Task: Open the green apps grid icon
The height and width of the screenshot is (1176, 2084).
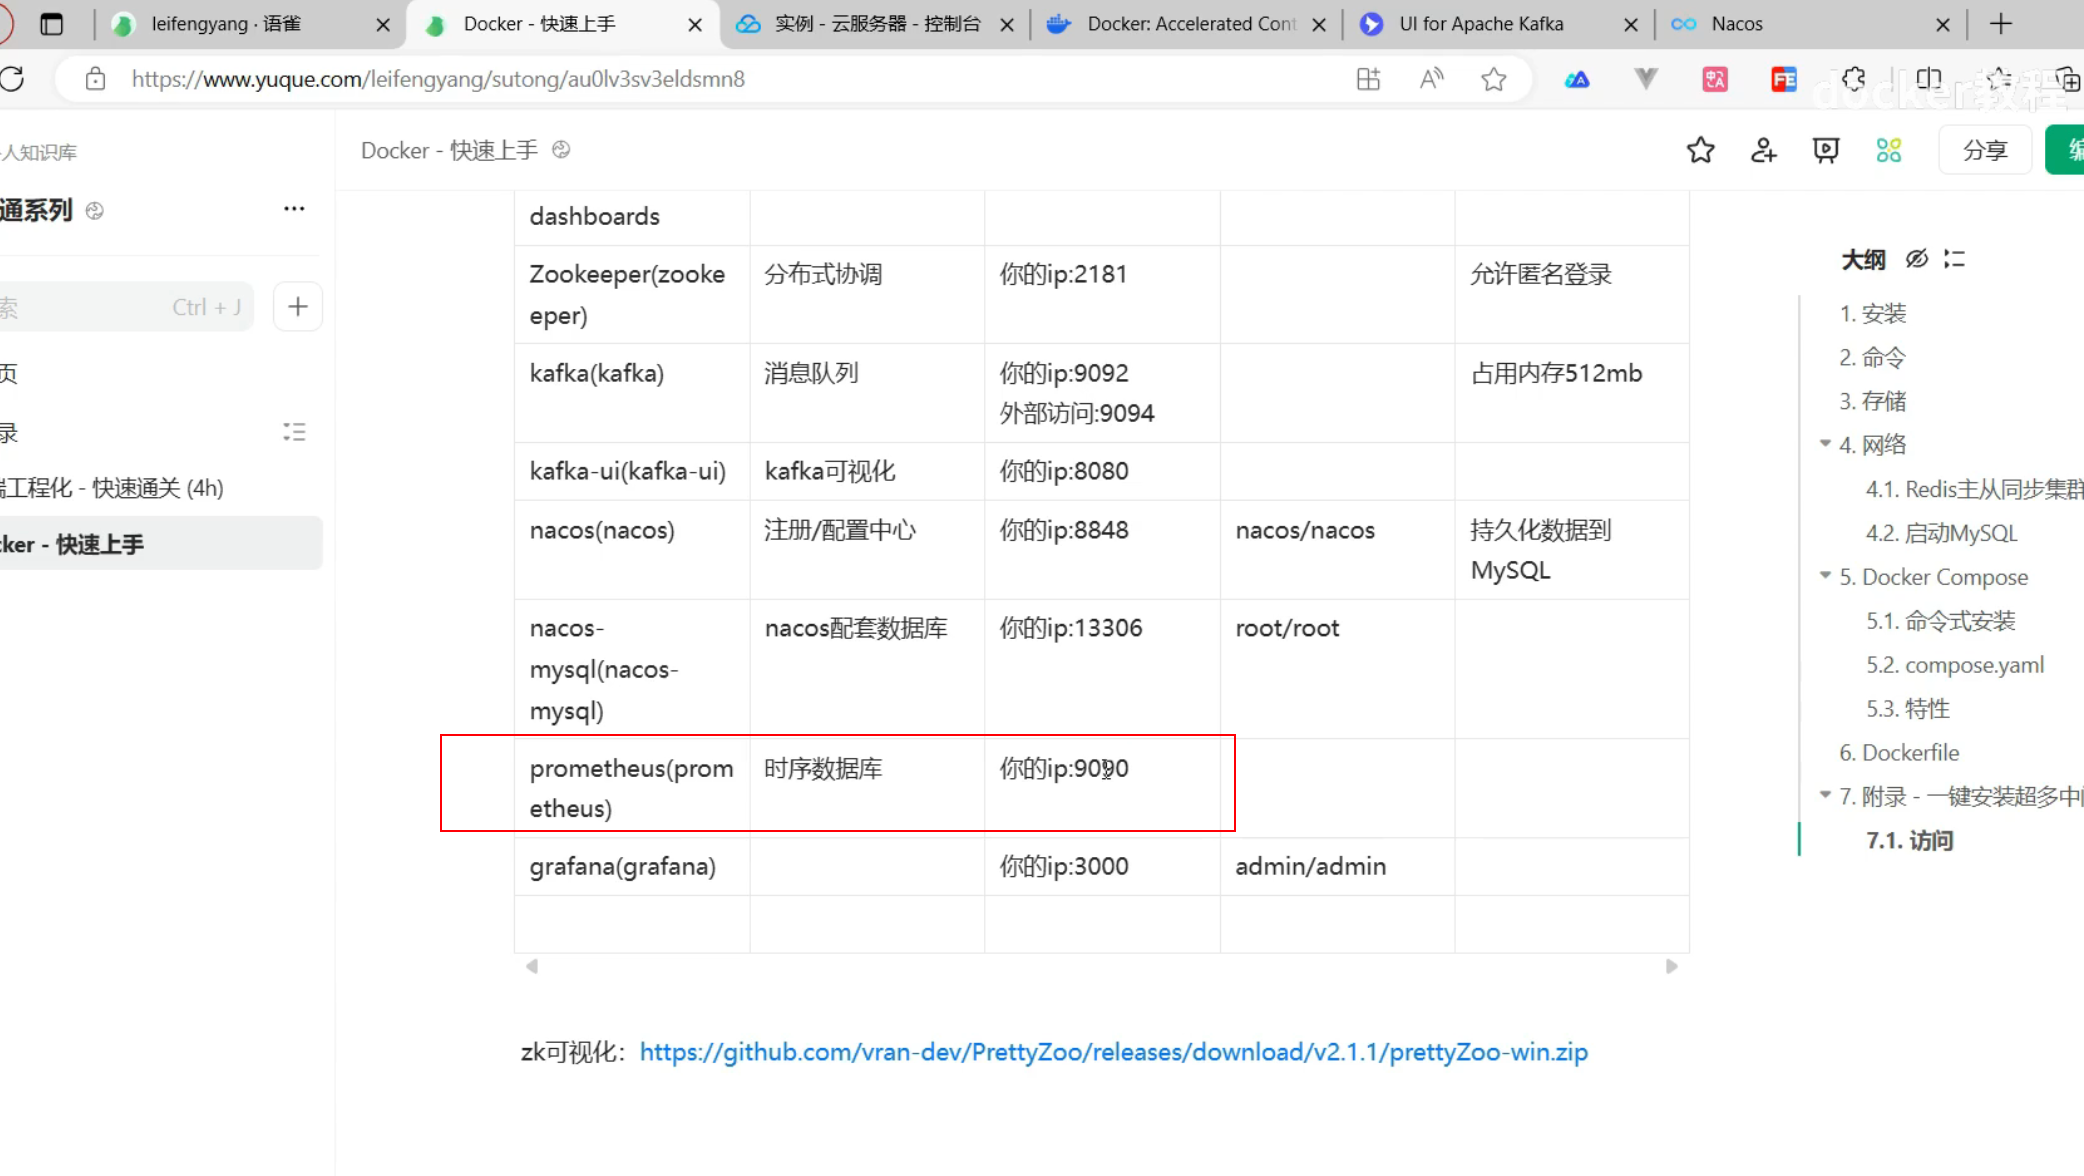Action: click(x=1888, y=150)
